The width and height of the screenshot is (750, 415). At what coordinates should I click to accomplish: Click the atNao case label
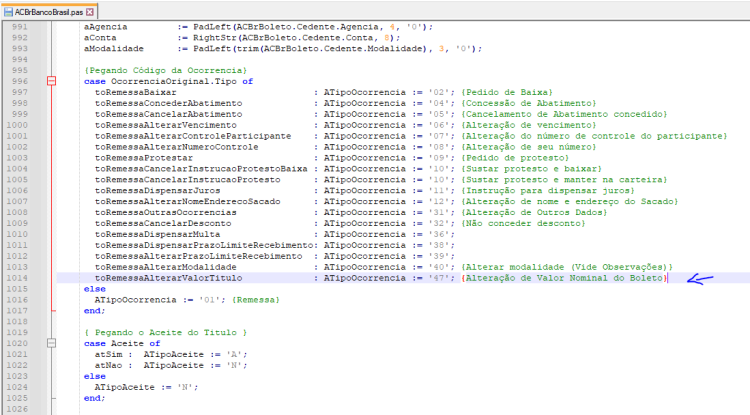(108, 366)
